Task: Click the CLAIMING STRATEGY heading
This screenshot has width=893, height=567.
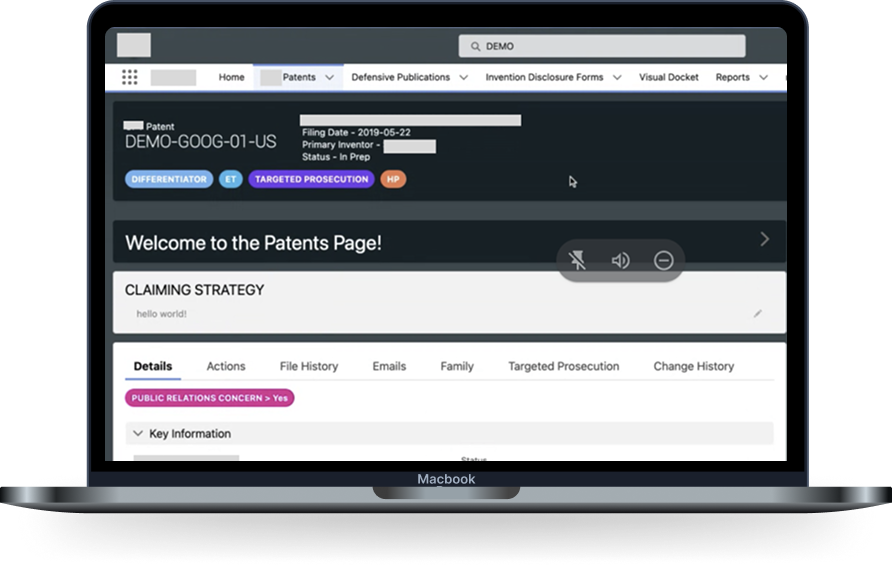Action: [x=194, y=290]
